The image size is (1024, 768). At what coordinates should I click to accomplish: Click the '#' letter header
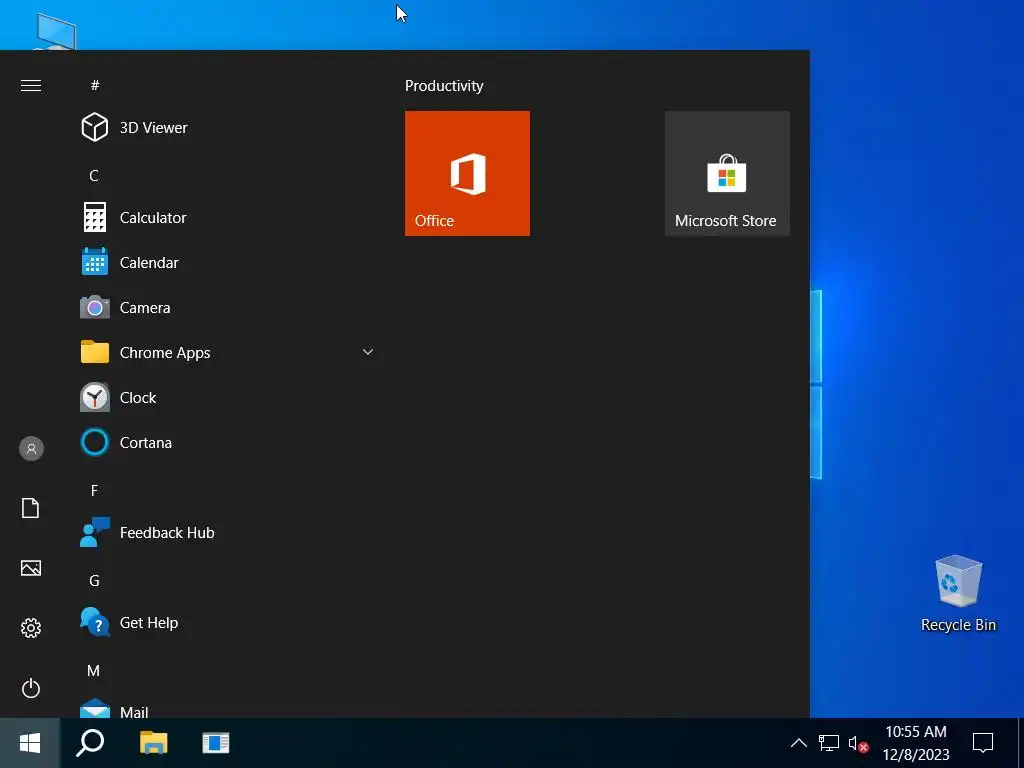click(x=95, y=86)
